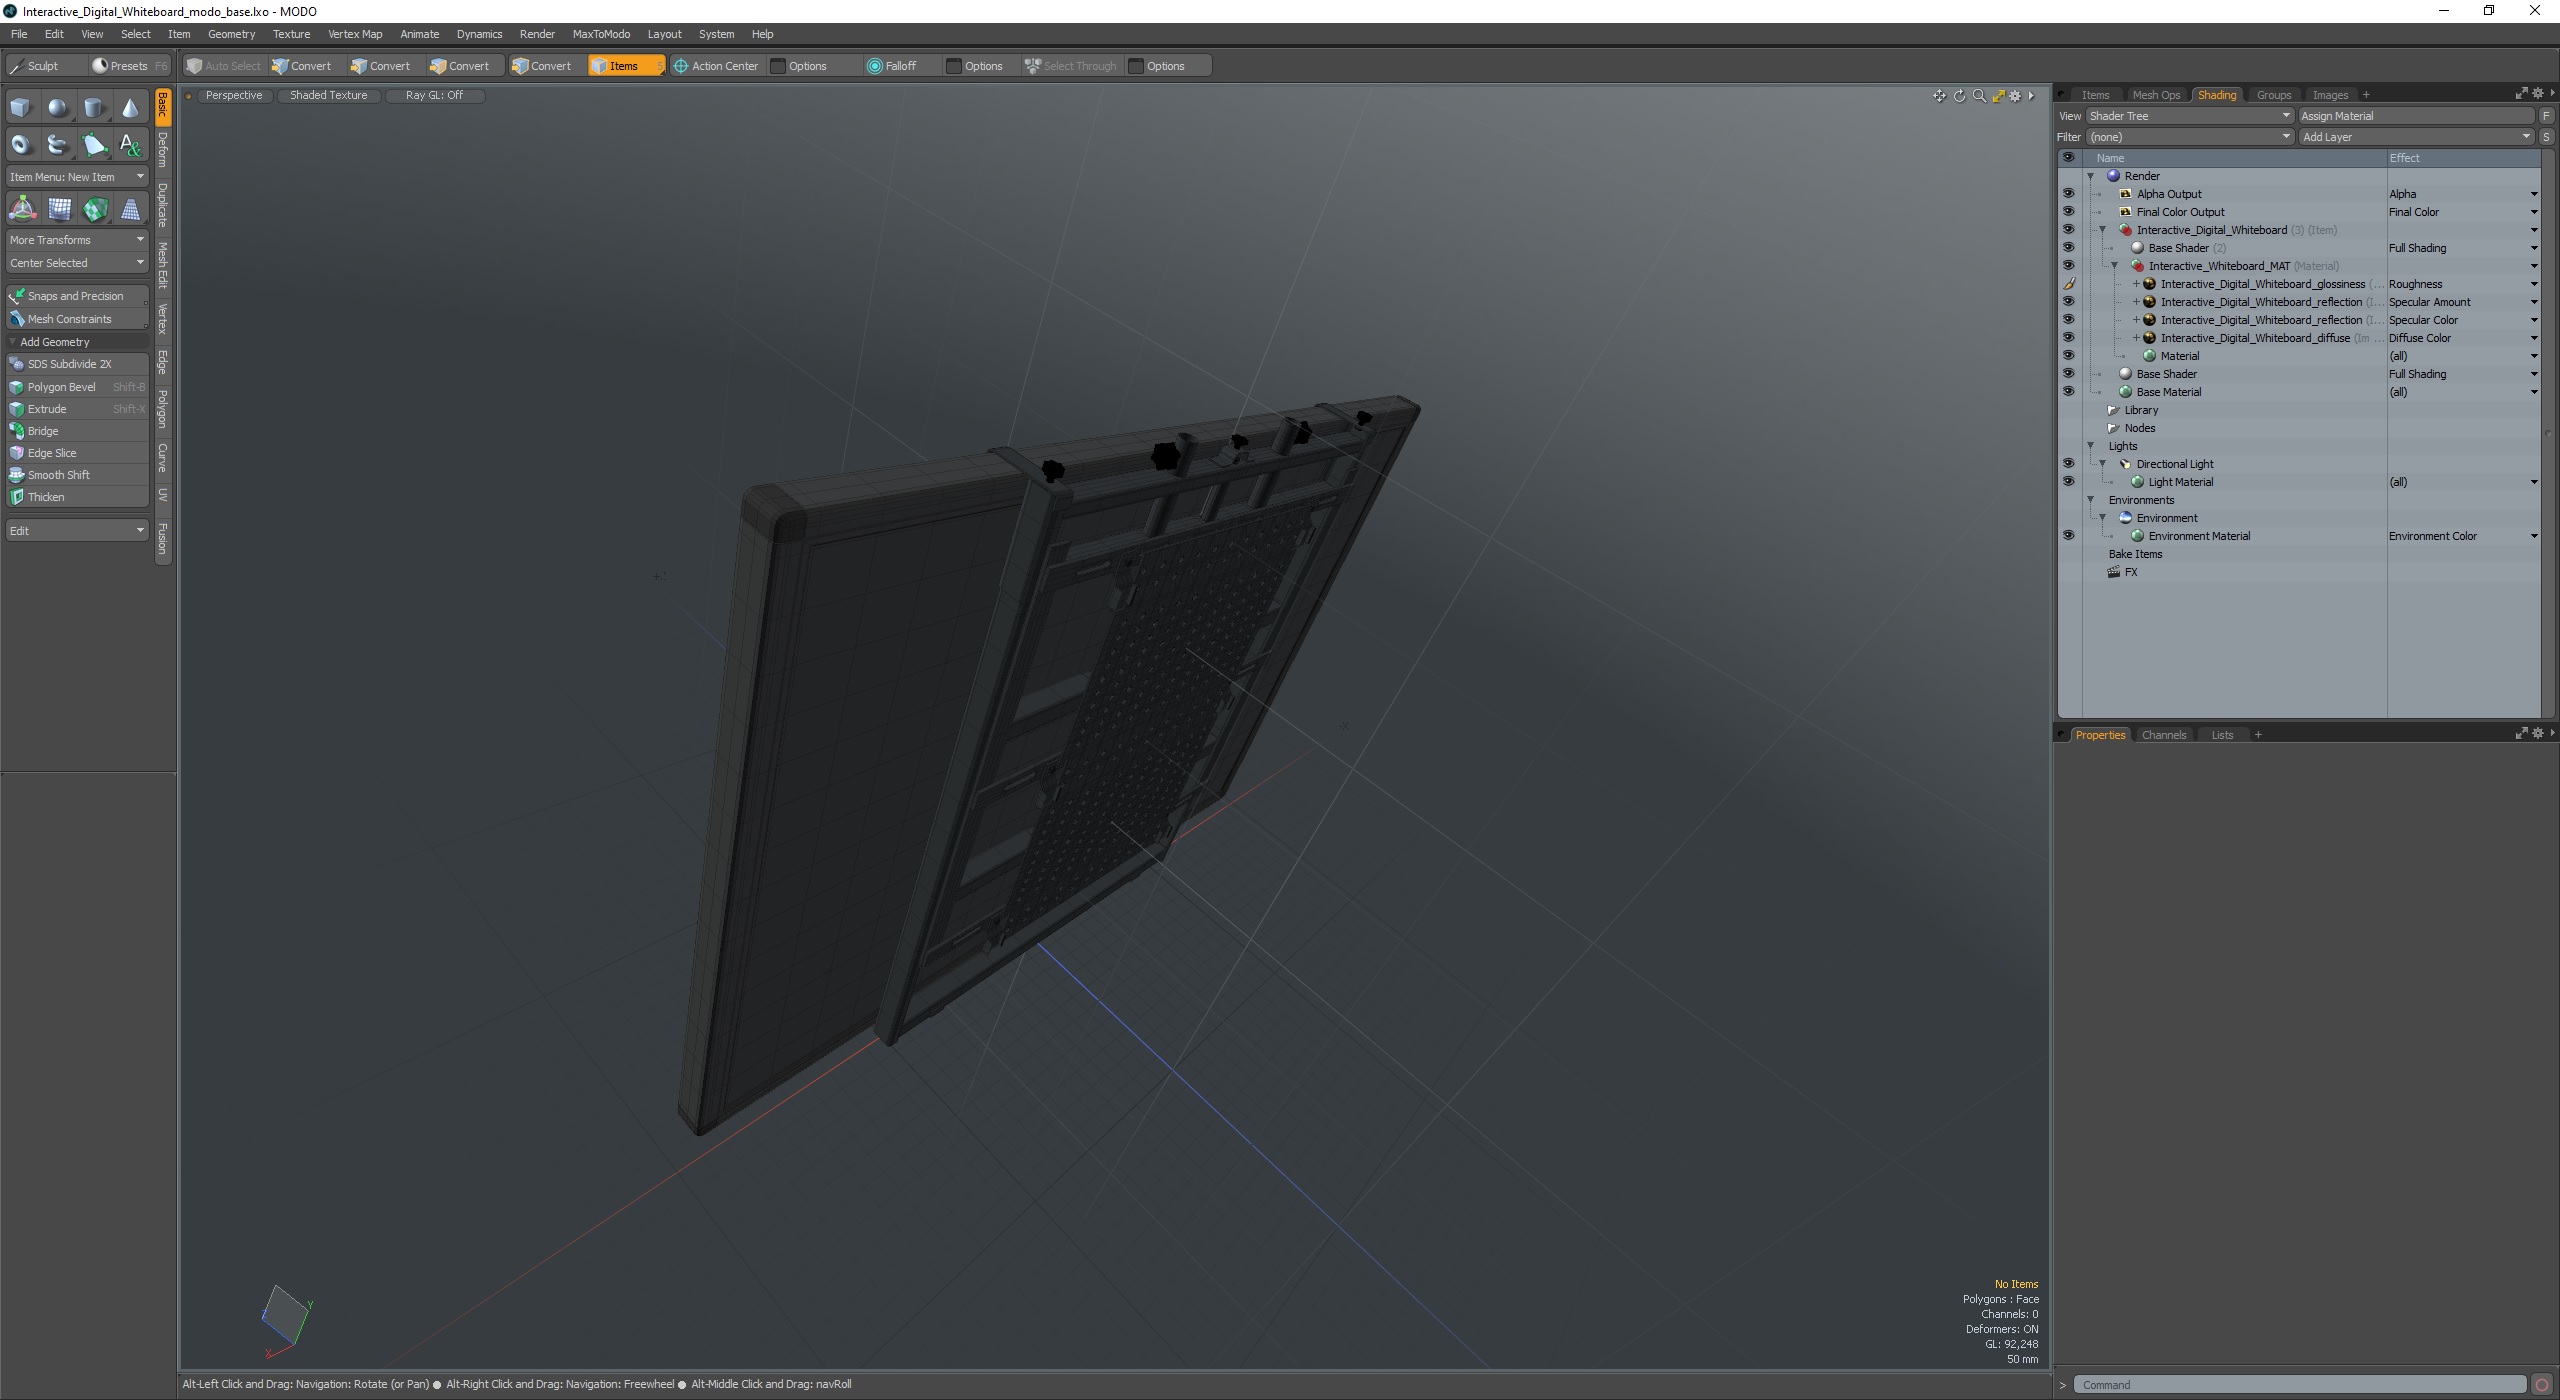Toggle visibility of Interactive_Whiteboard_MAT

[2068, 266]
